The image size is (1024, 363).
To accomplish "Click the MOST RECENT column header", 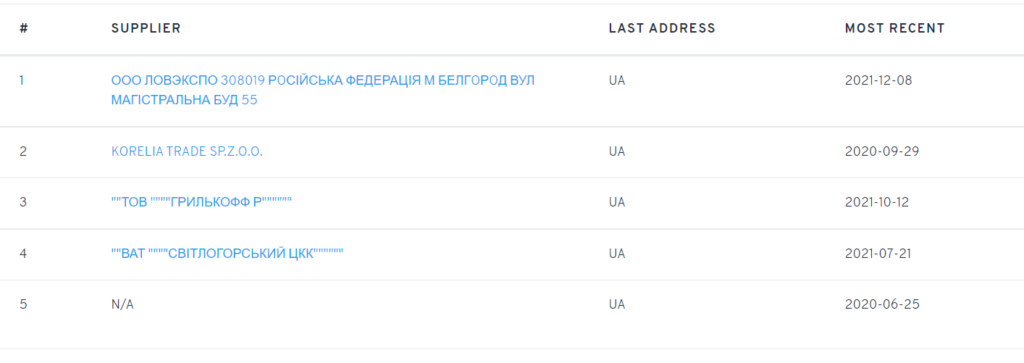I will tap(895, 29).
